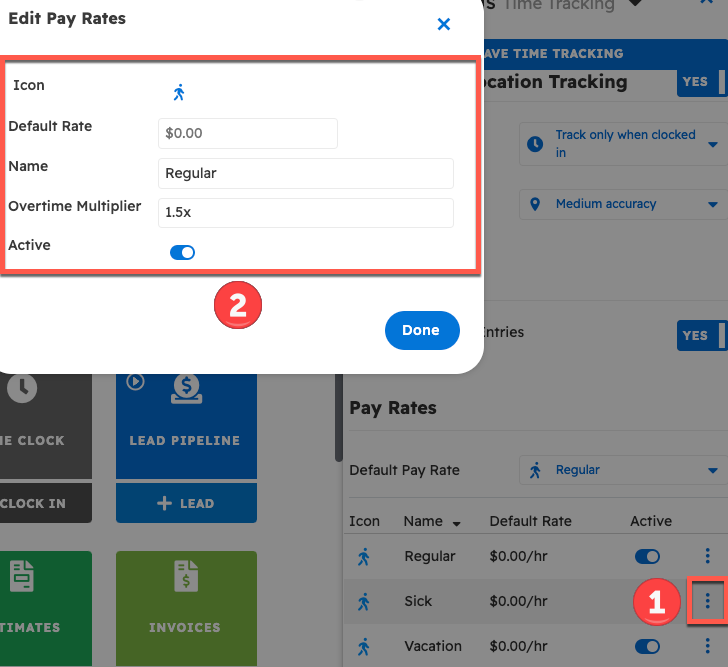
Task: Disable the Active switch for the Vacation pay rate
Action: [x=647, y=646]
